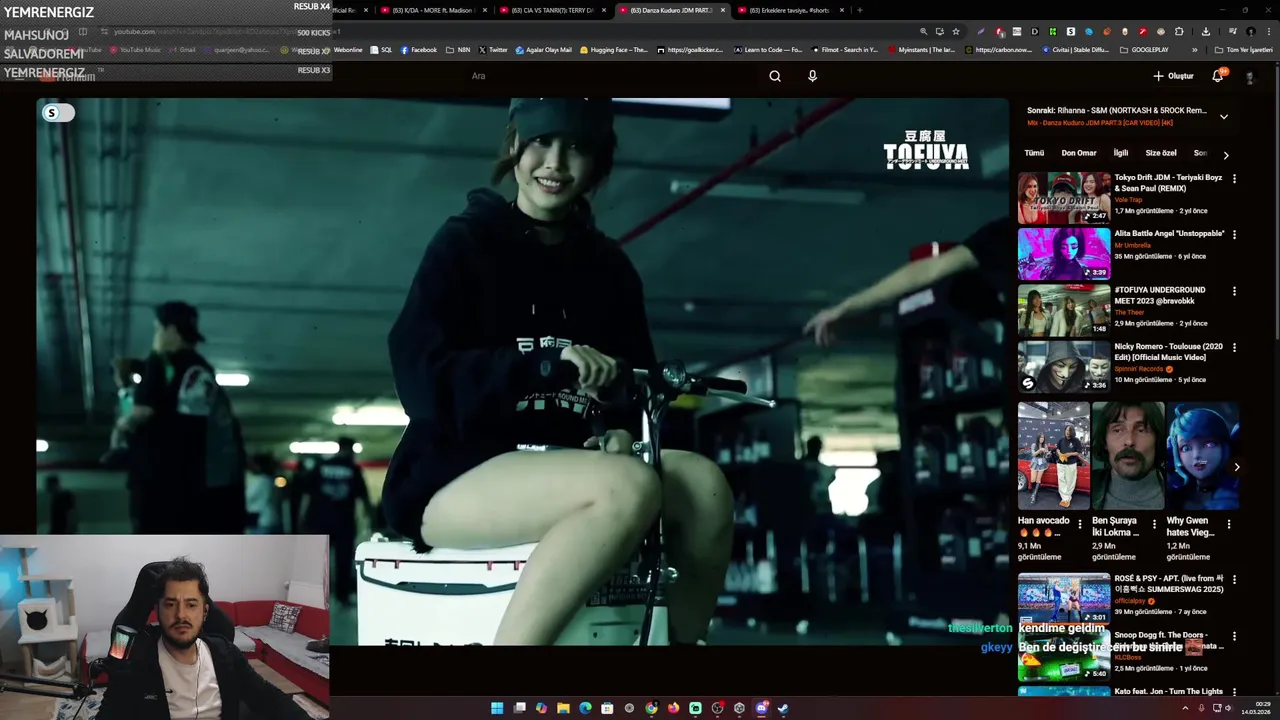This screenshot has height=720, width=1280.
Task: Open the Hugging Face bookmark
Action: click(x=613, y=50)
